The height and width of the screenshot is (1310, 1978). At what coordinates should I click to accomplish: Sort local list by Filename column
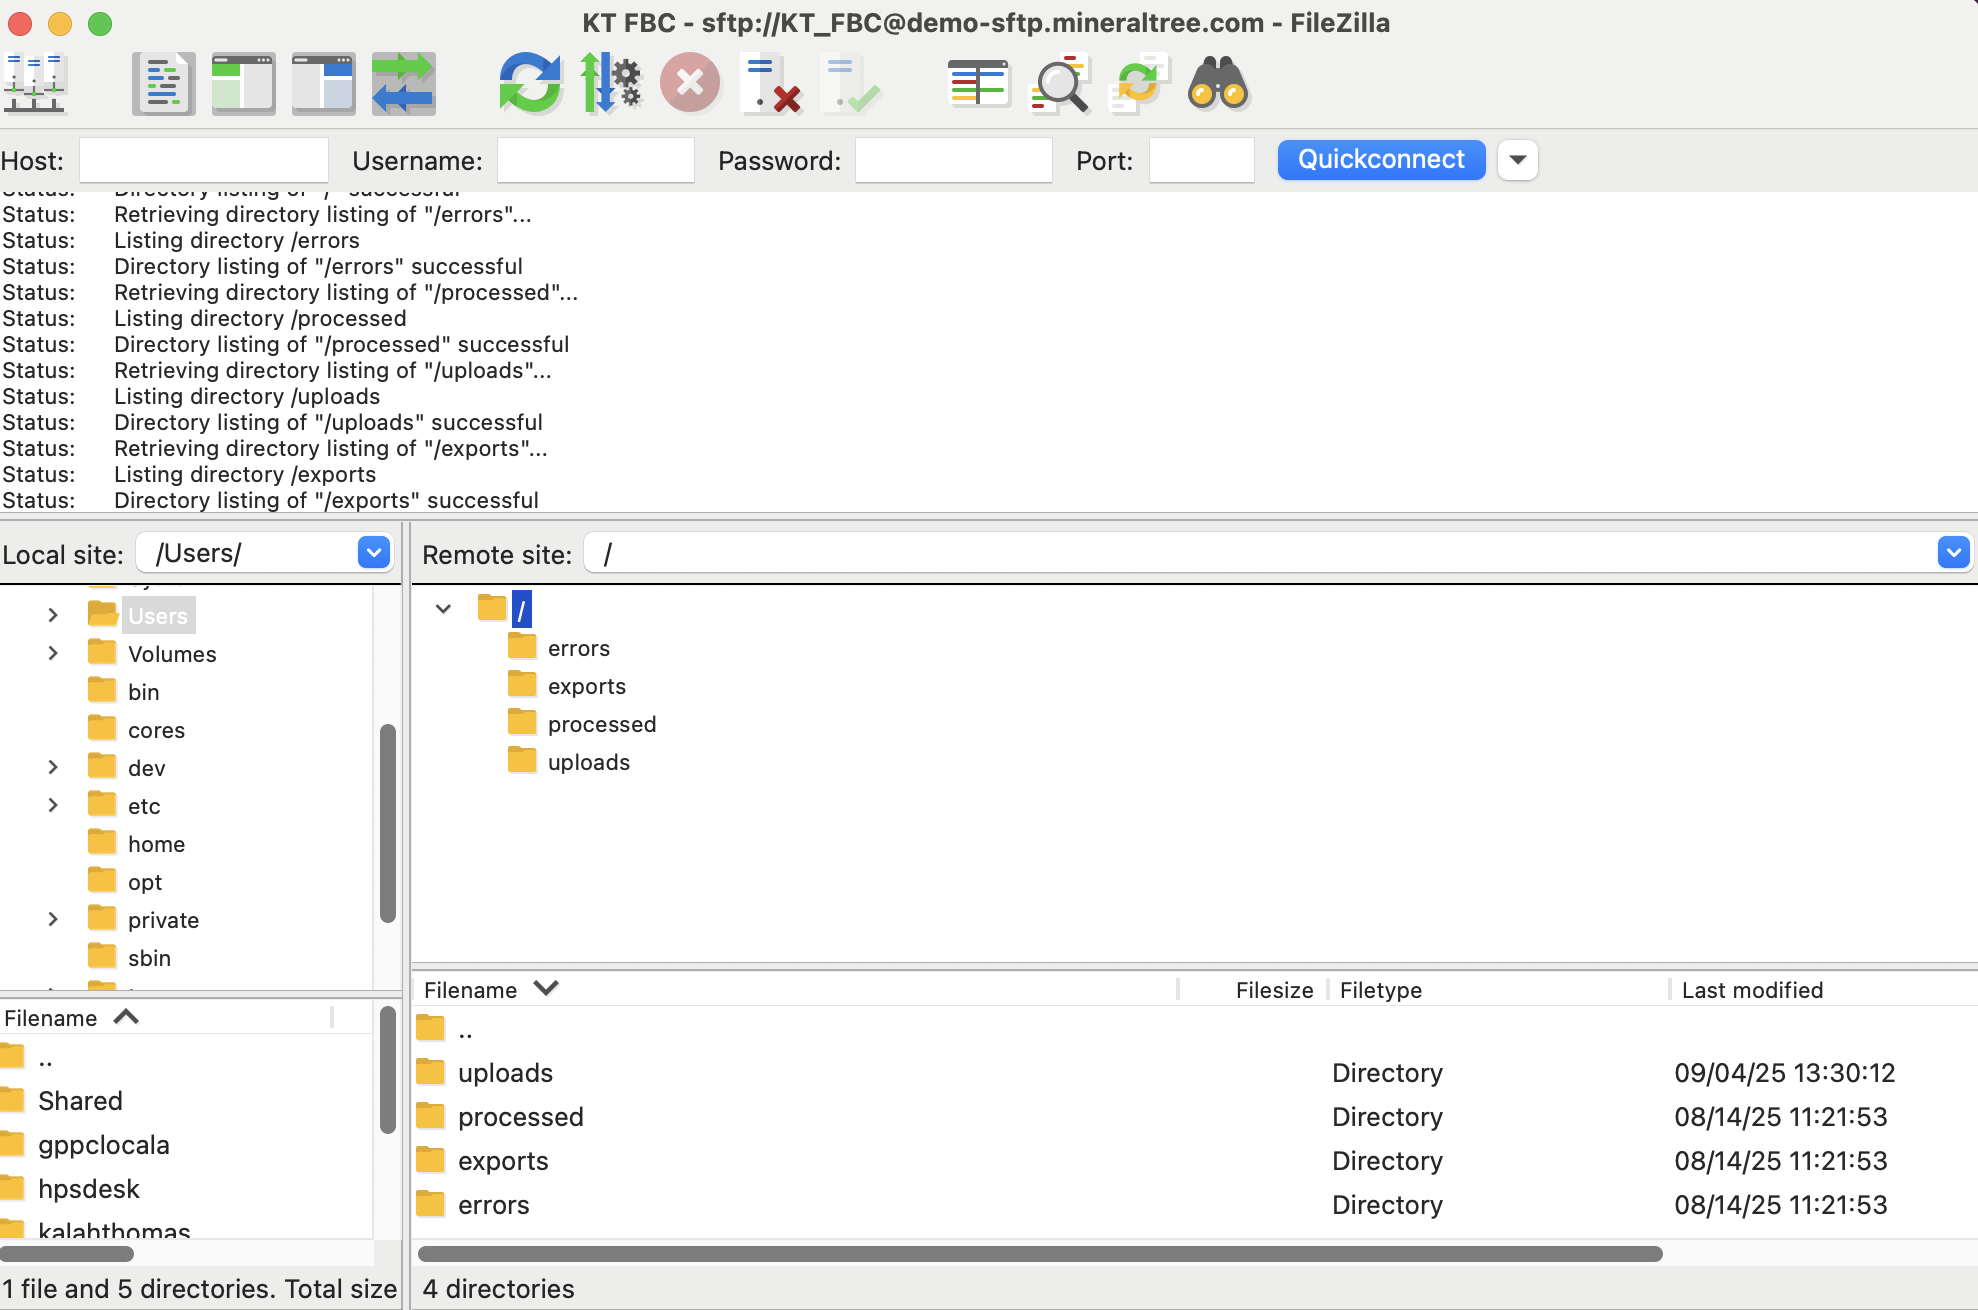coord(165,1018)
